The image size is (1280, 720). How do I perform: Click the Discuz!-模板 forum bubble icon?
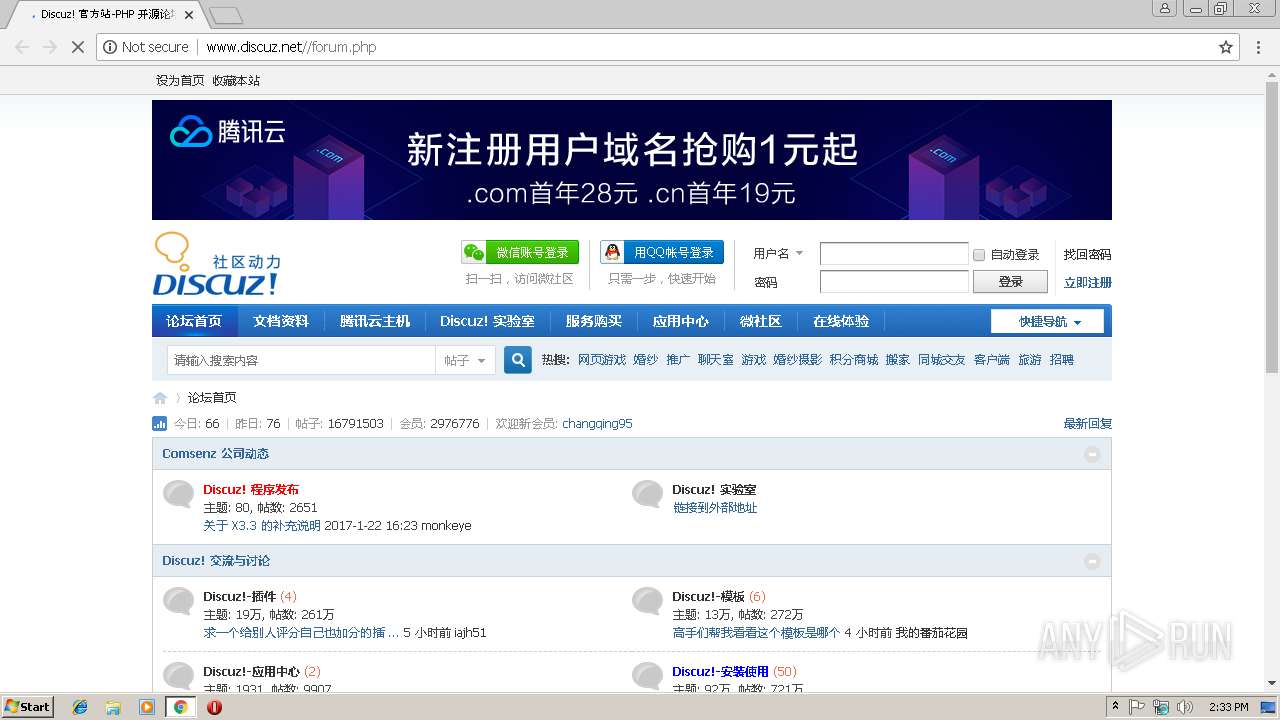pyautogui.click(x=647, y=601)
